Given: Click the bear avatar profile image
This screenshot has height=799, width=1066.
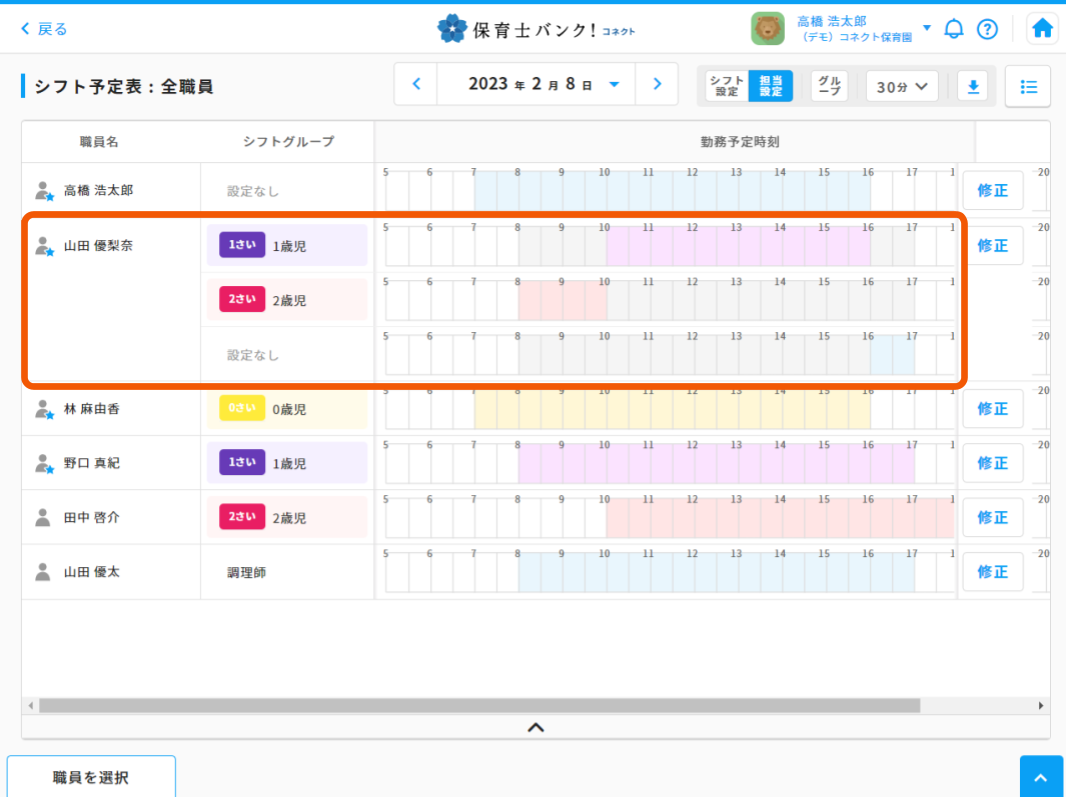Looking at the screenshot, I should coord(768,29).
